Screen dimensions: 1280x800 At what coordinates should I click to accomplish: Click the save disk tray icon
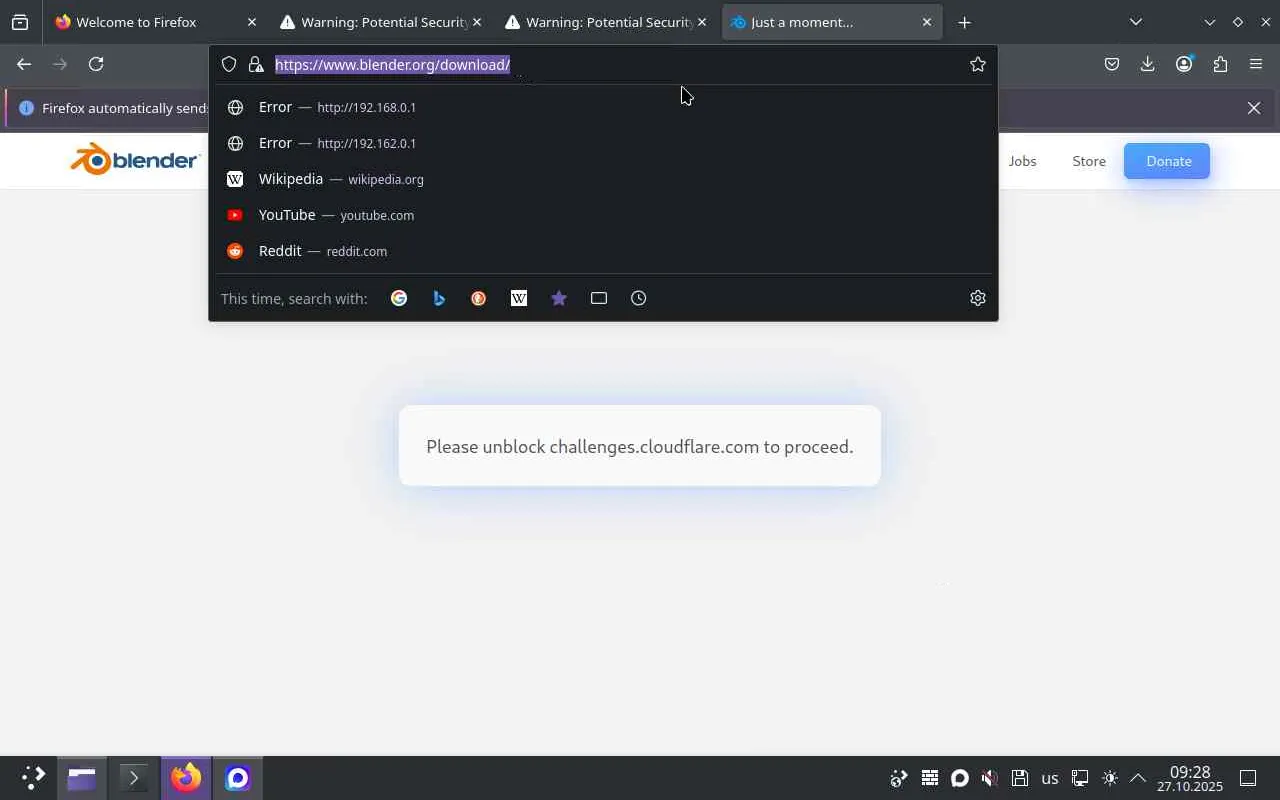pos(1019,778)
